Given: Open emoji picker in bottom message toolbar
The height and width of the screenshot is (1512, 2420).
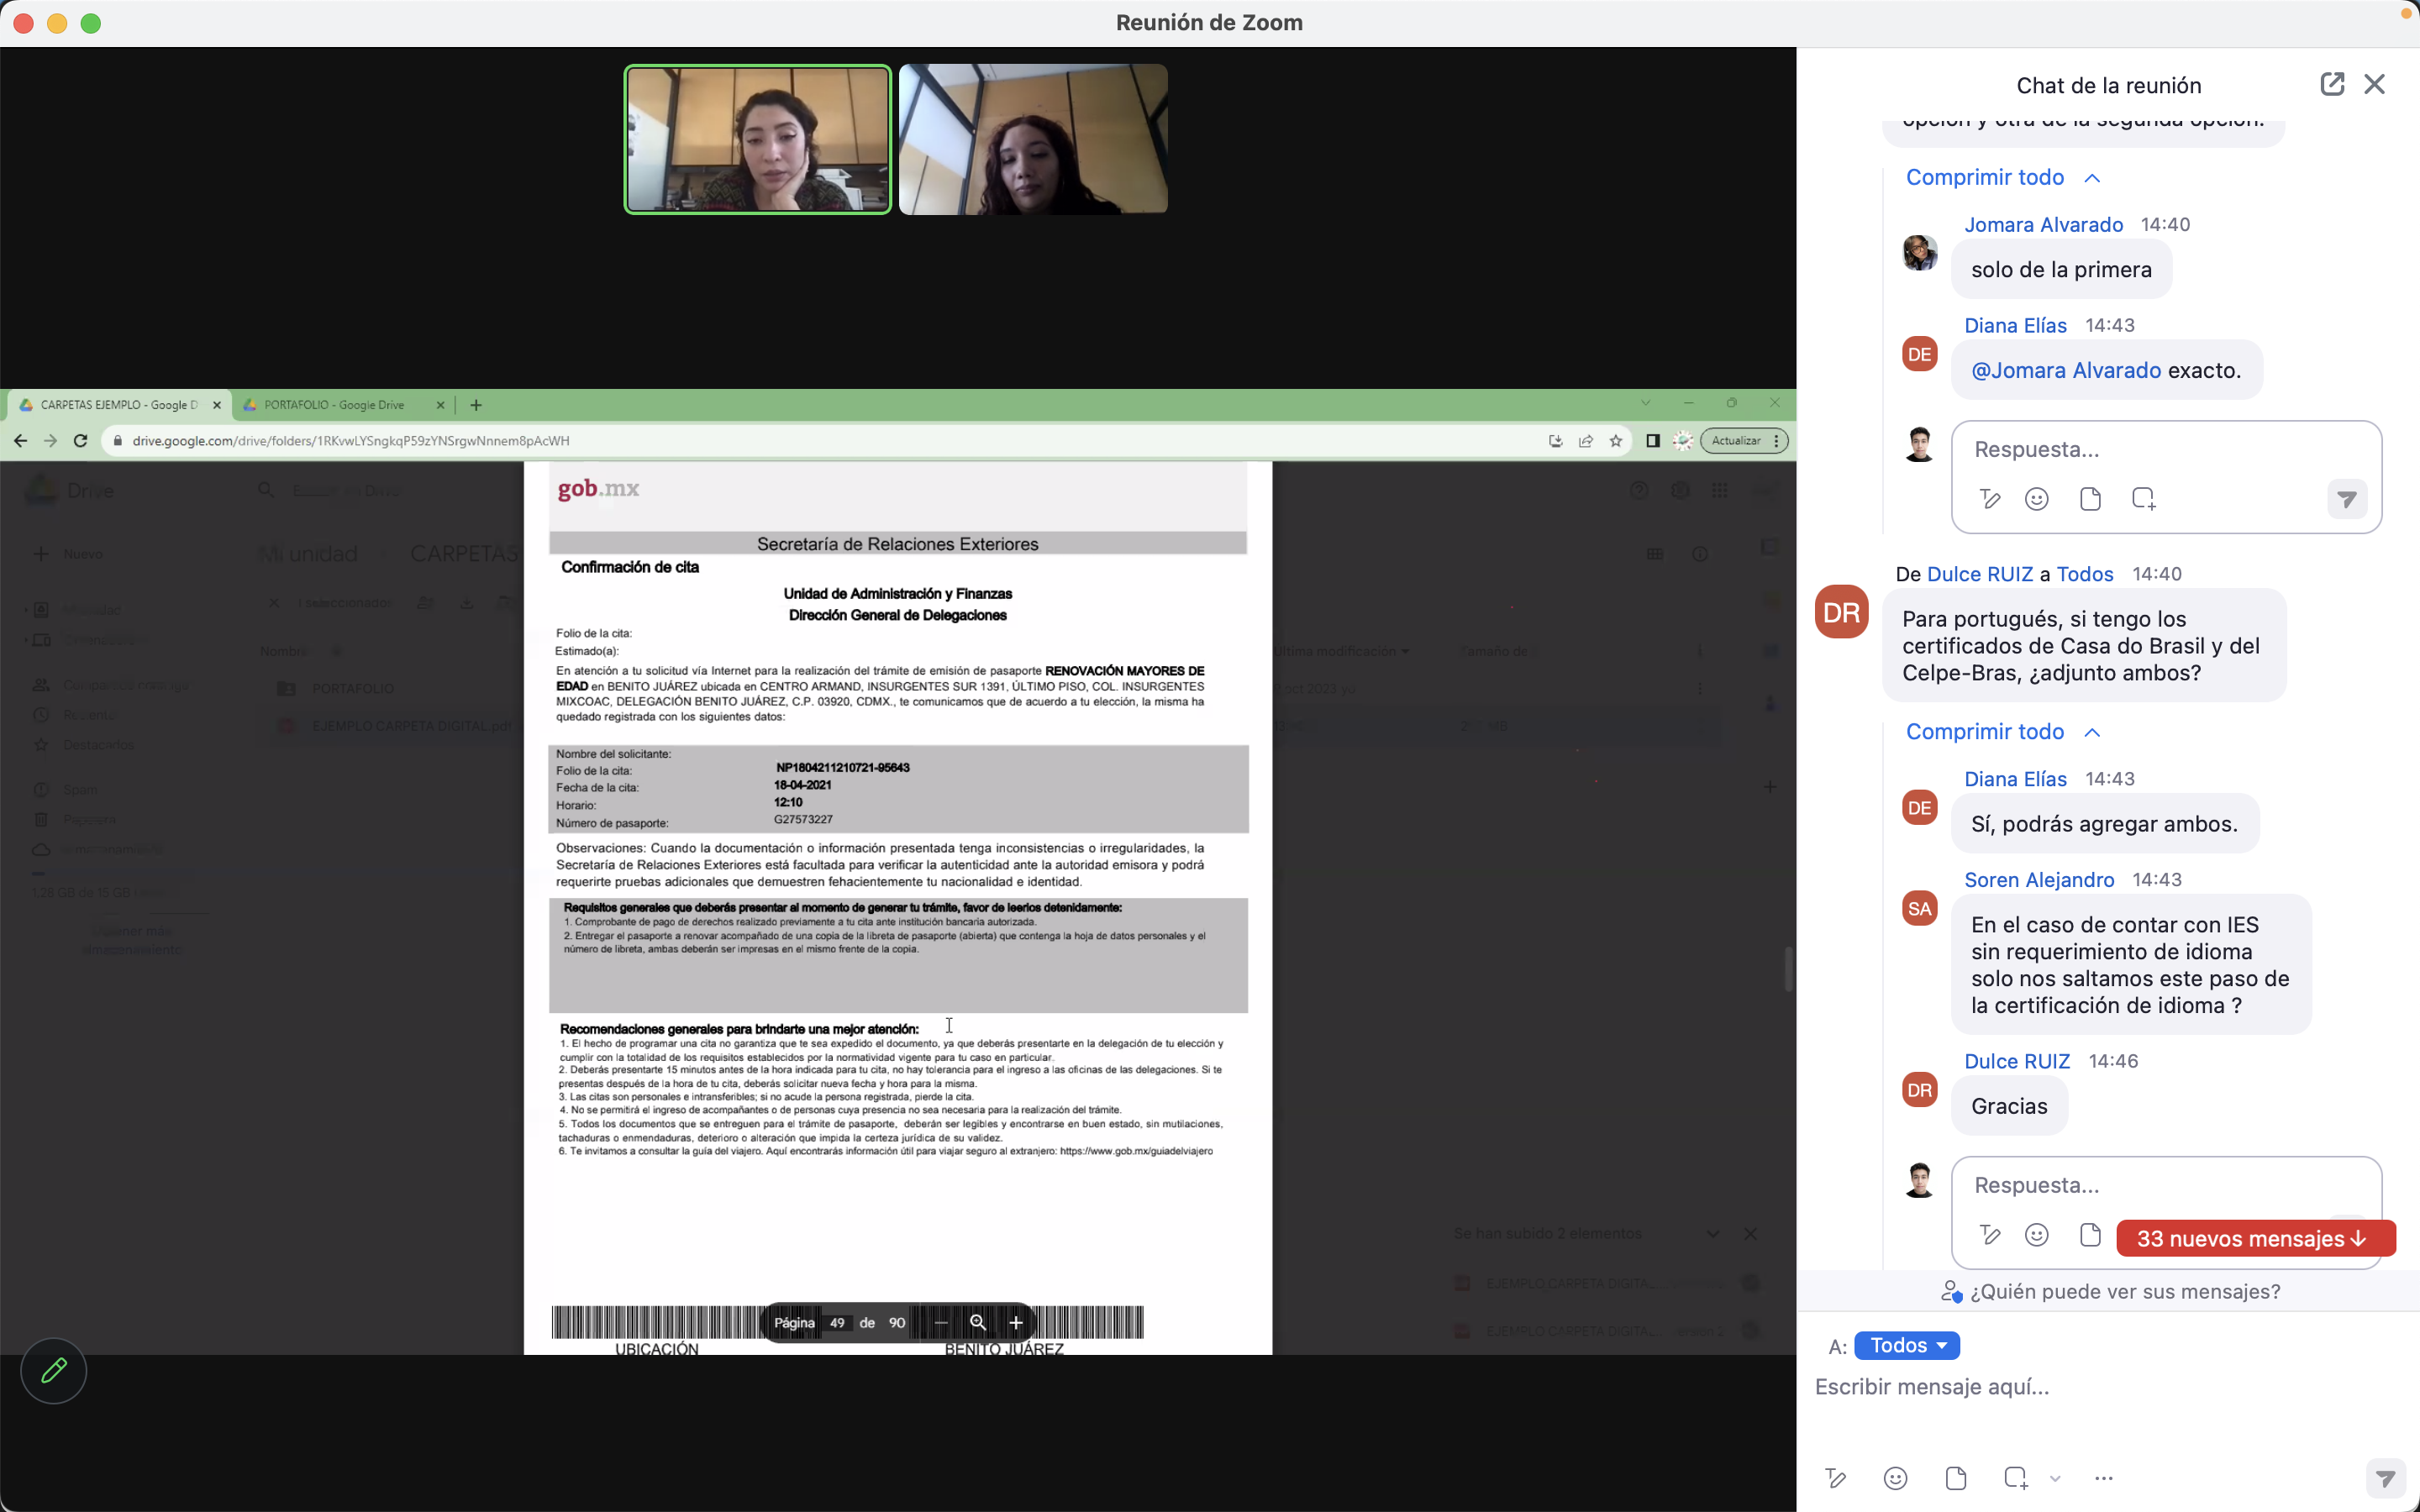Looking at the screenshot, I should [1895, 1478].
